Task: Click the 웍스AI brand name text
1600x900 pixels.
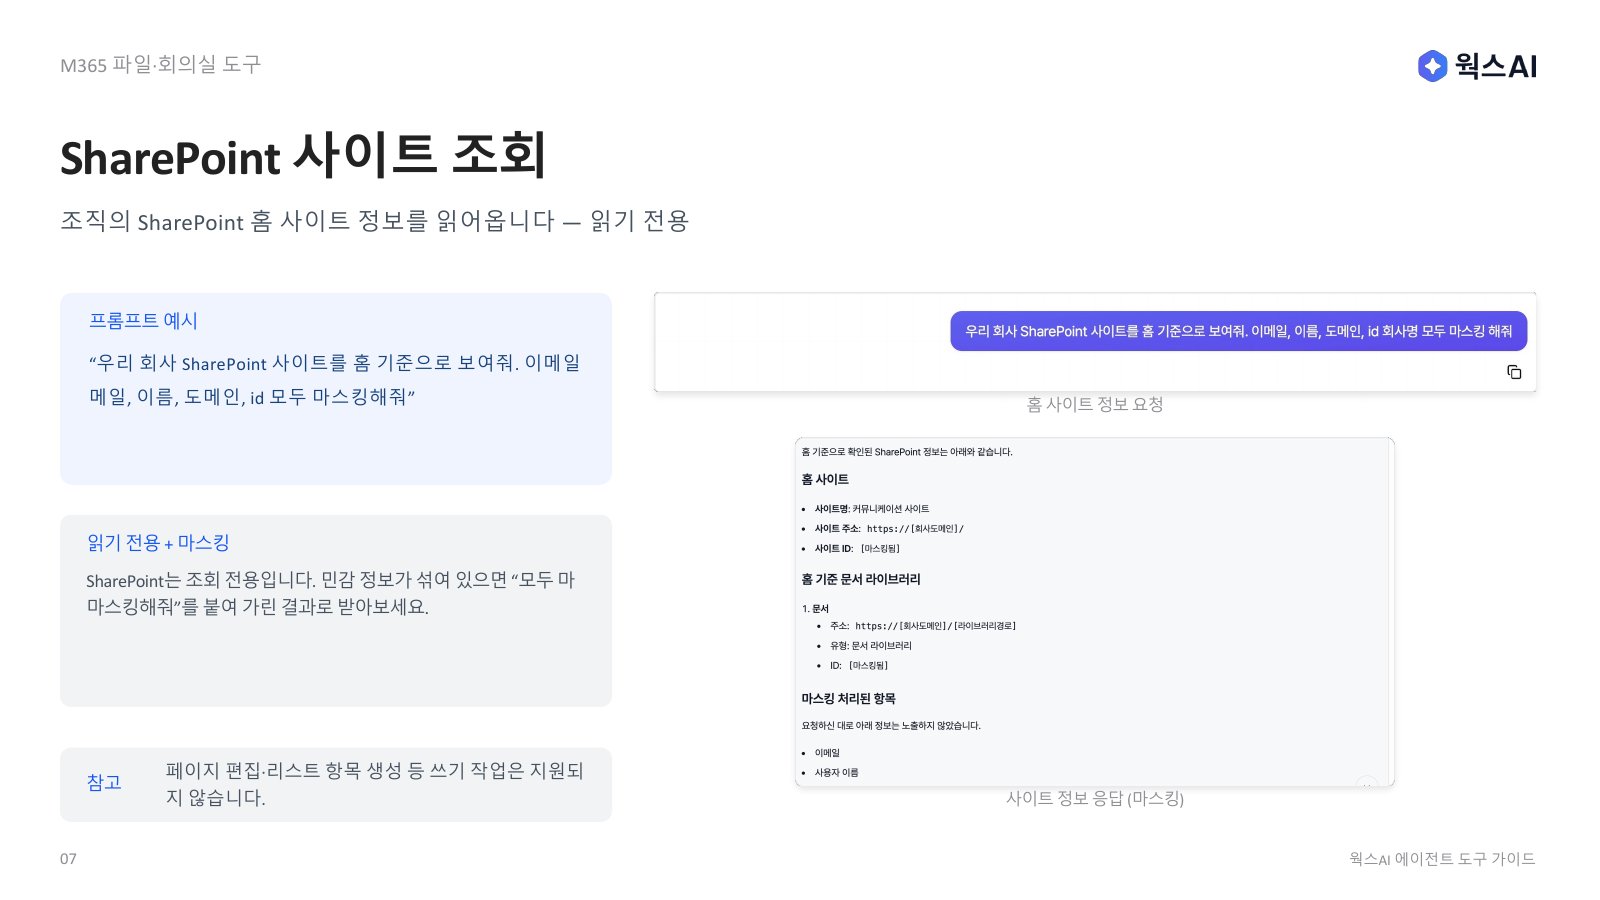Action: tap(1496, 66)
